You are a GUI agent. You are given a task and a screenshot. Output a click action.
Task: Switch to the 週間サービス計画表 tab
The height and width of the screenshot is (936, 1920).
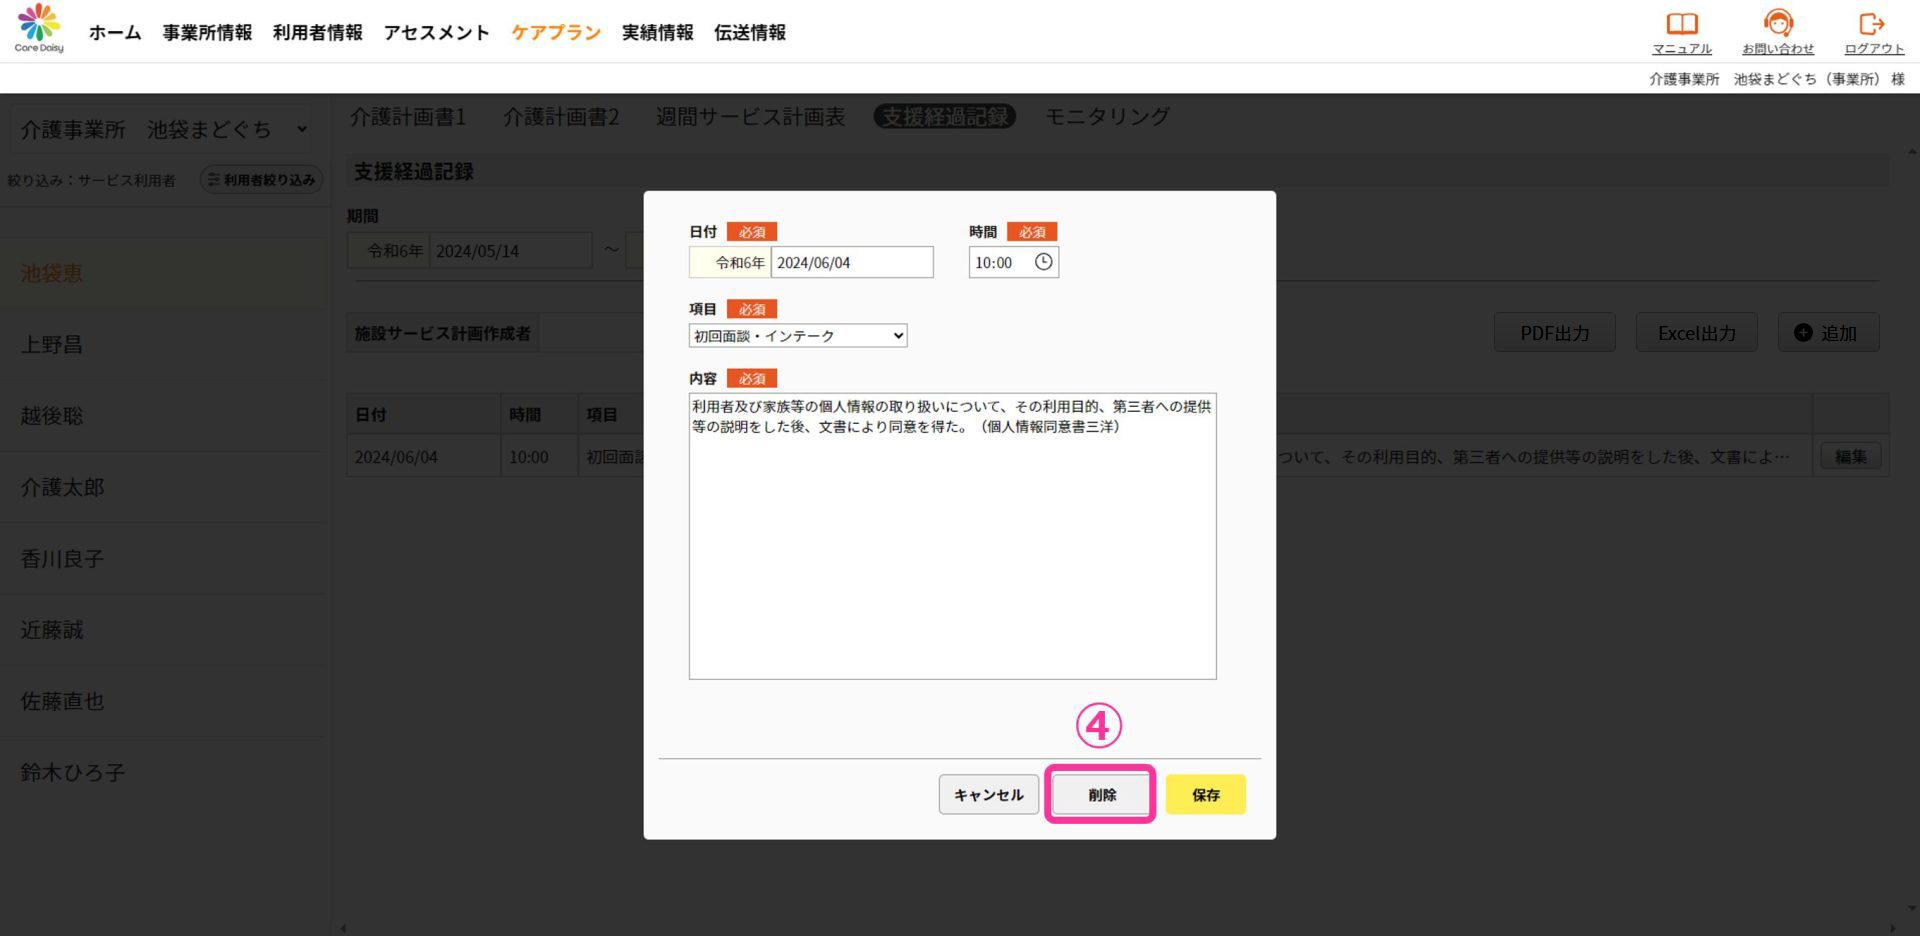(x=750, y=117)
